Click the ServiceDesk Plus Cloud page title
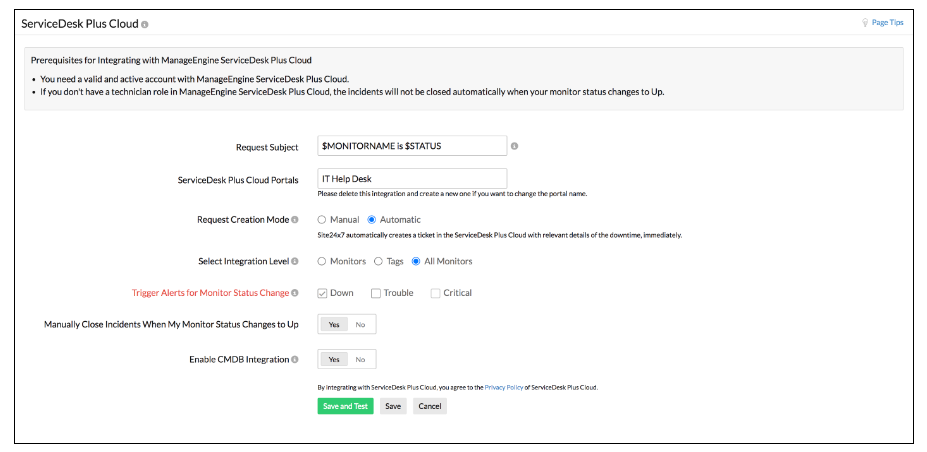 pyautogui.click(x=80, y=24)
